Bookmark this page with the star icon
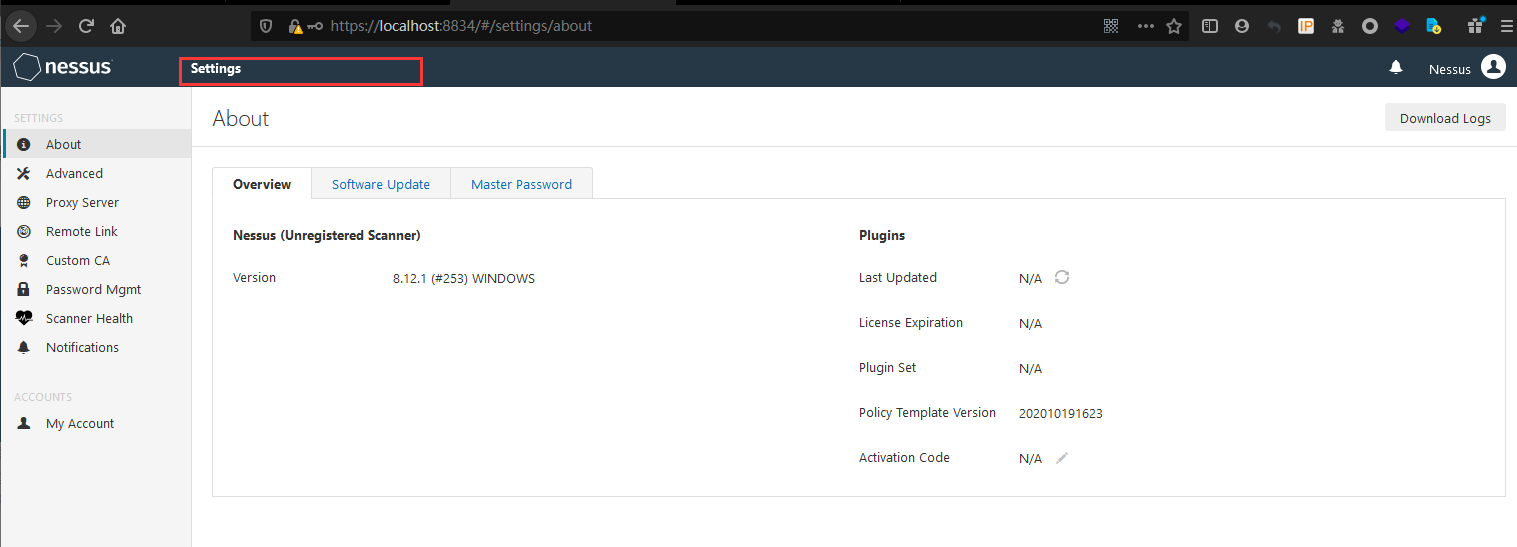Image resolution: width=1517 pixels, height=547 pixels. point(1174,26)
